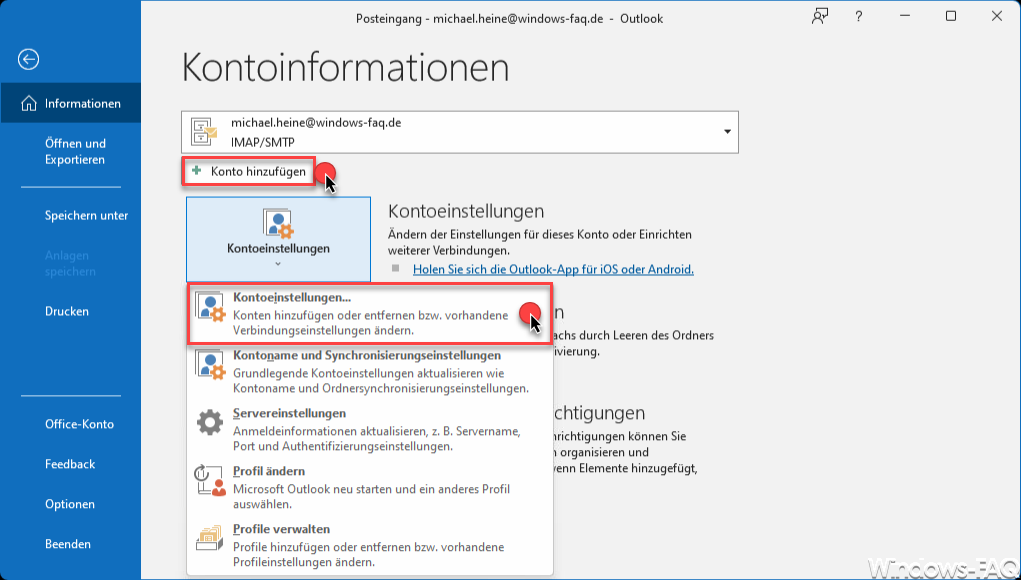Open the Outlook-App für iOS oder Android link
1021x580 pixels.
pos(553,269)
